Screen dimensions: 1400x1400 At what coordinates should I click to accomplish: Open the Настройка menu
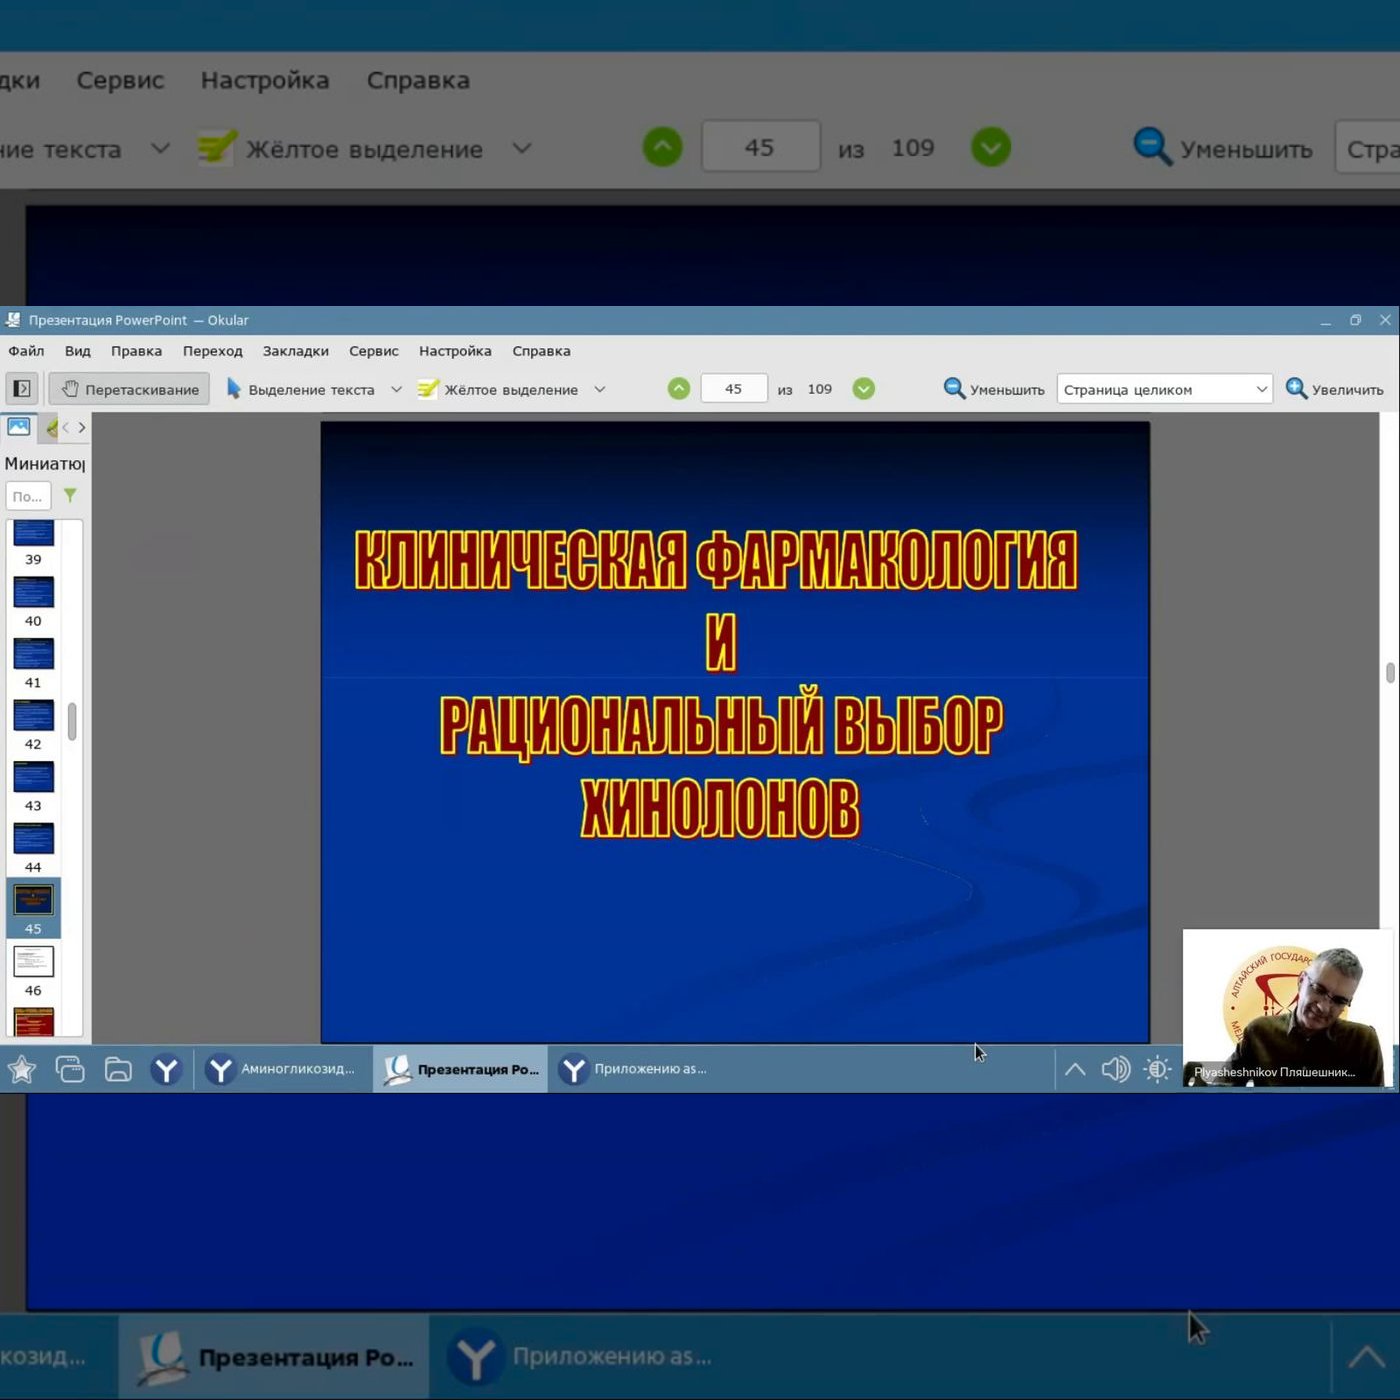point(455,351)
